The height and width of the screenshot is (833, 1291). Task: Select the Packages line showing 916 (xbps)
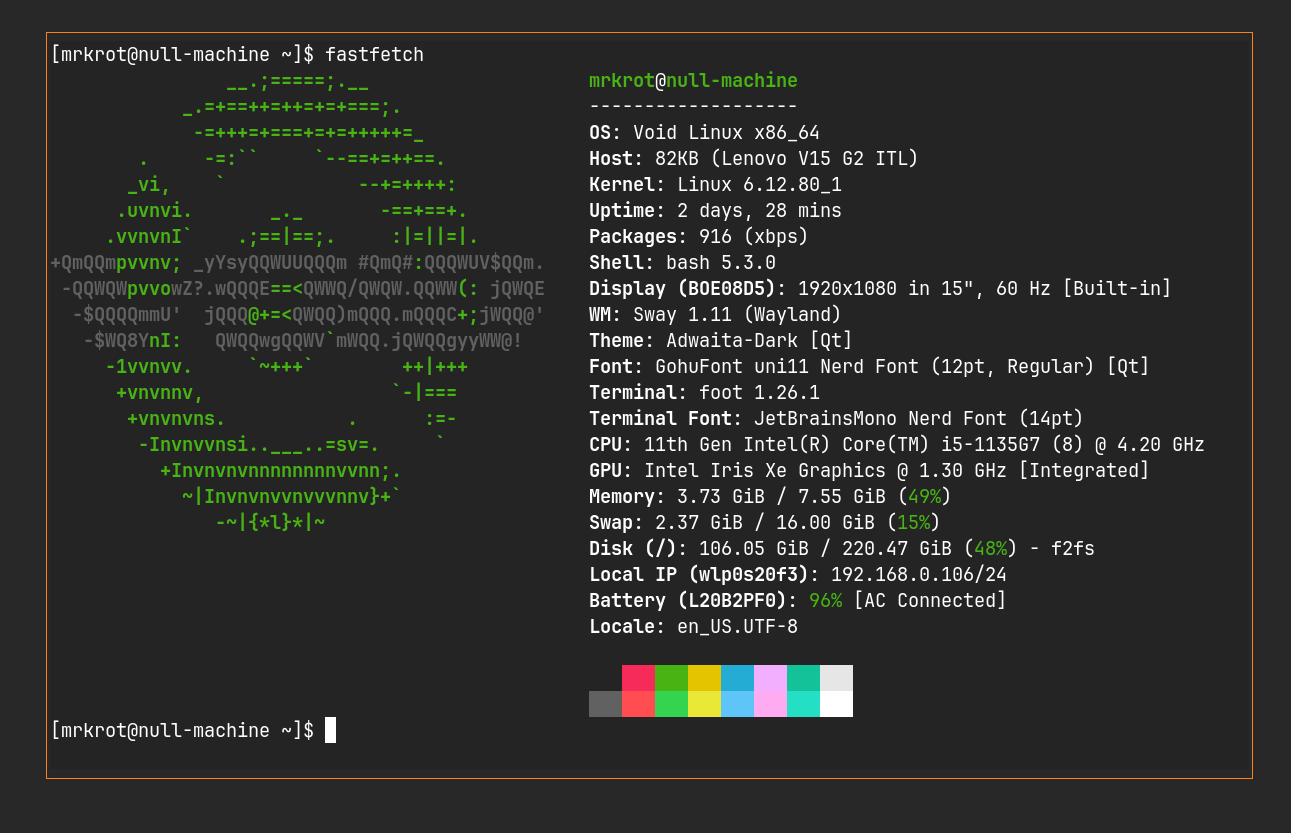pos(699,237)
